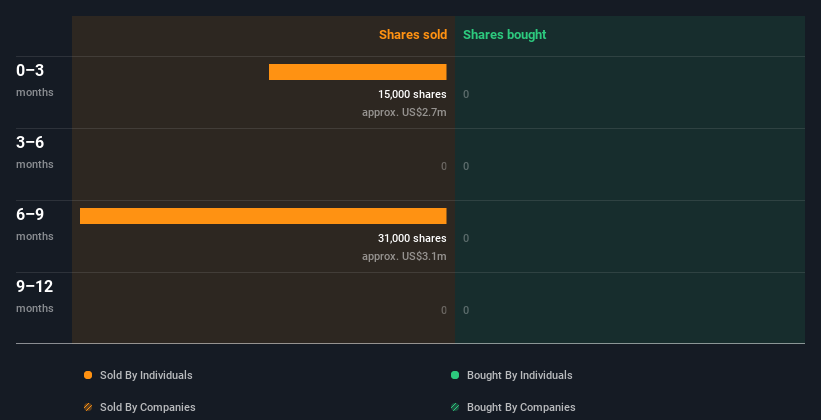Click the approx. US$3.1m value text
This screenshot has width=821, height=420.
click(x=404, y=256)
